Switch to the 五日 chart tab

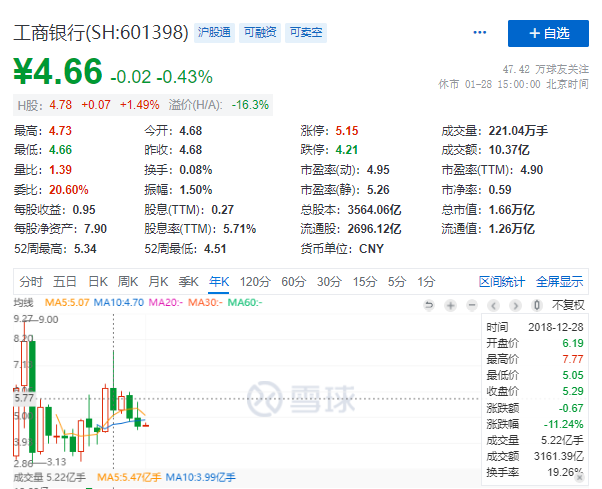[64, 282]
